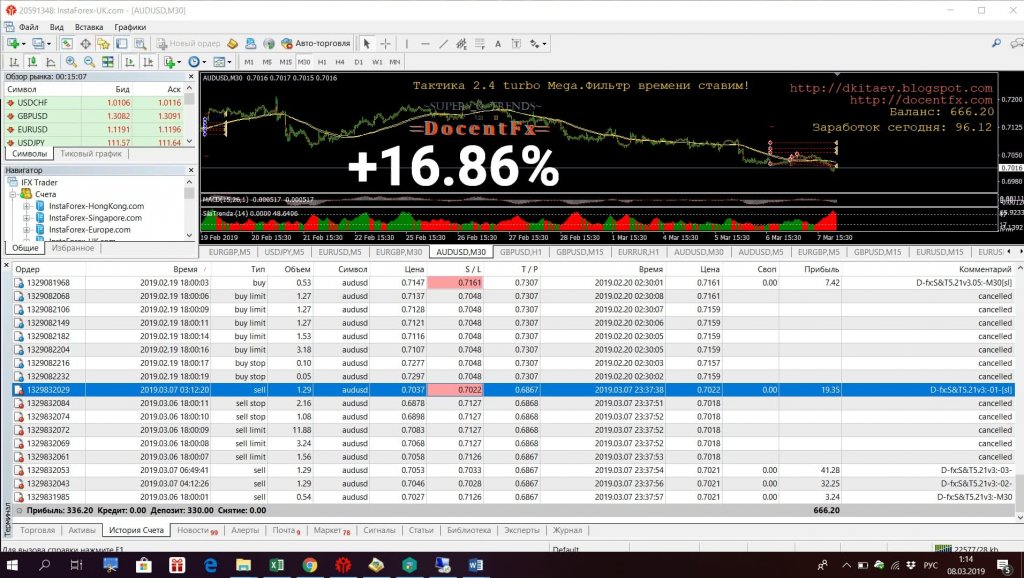Open Excel from the Windows taskbar

[276, 565]
